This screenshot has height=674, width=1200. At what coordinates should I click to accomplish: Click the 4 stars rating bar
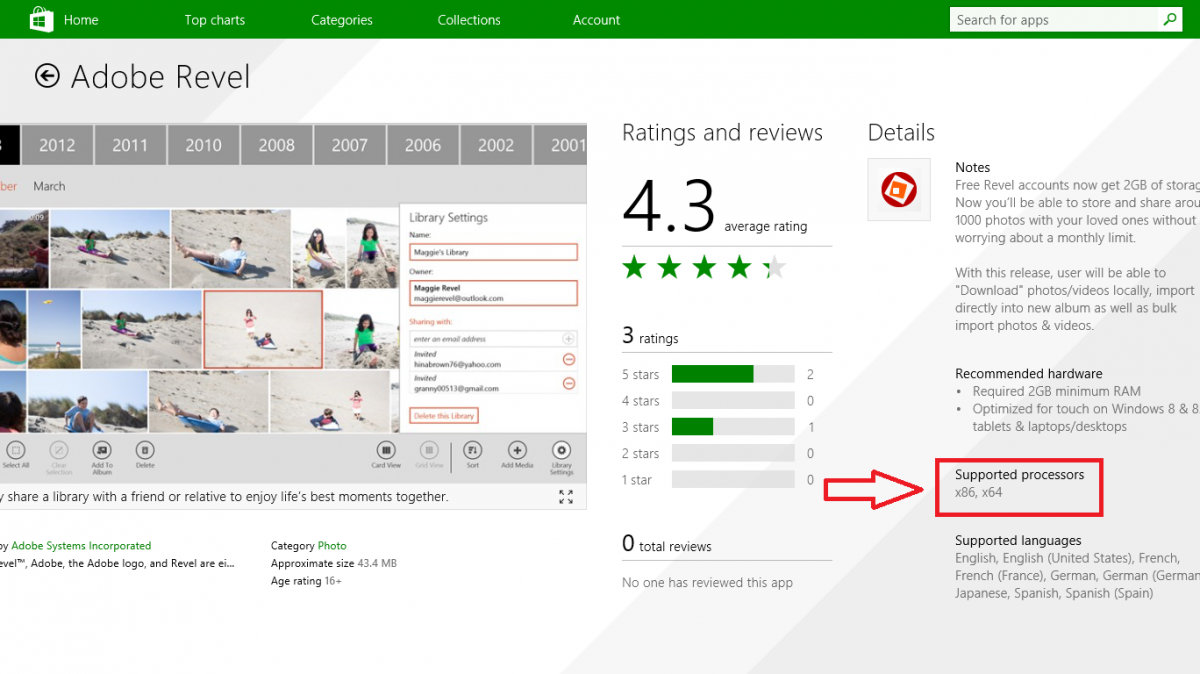pos(733,401)
